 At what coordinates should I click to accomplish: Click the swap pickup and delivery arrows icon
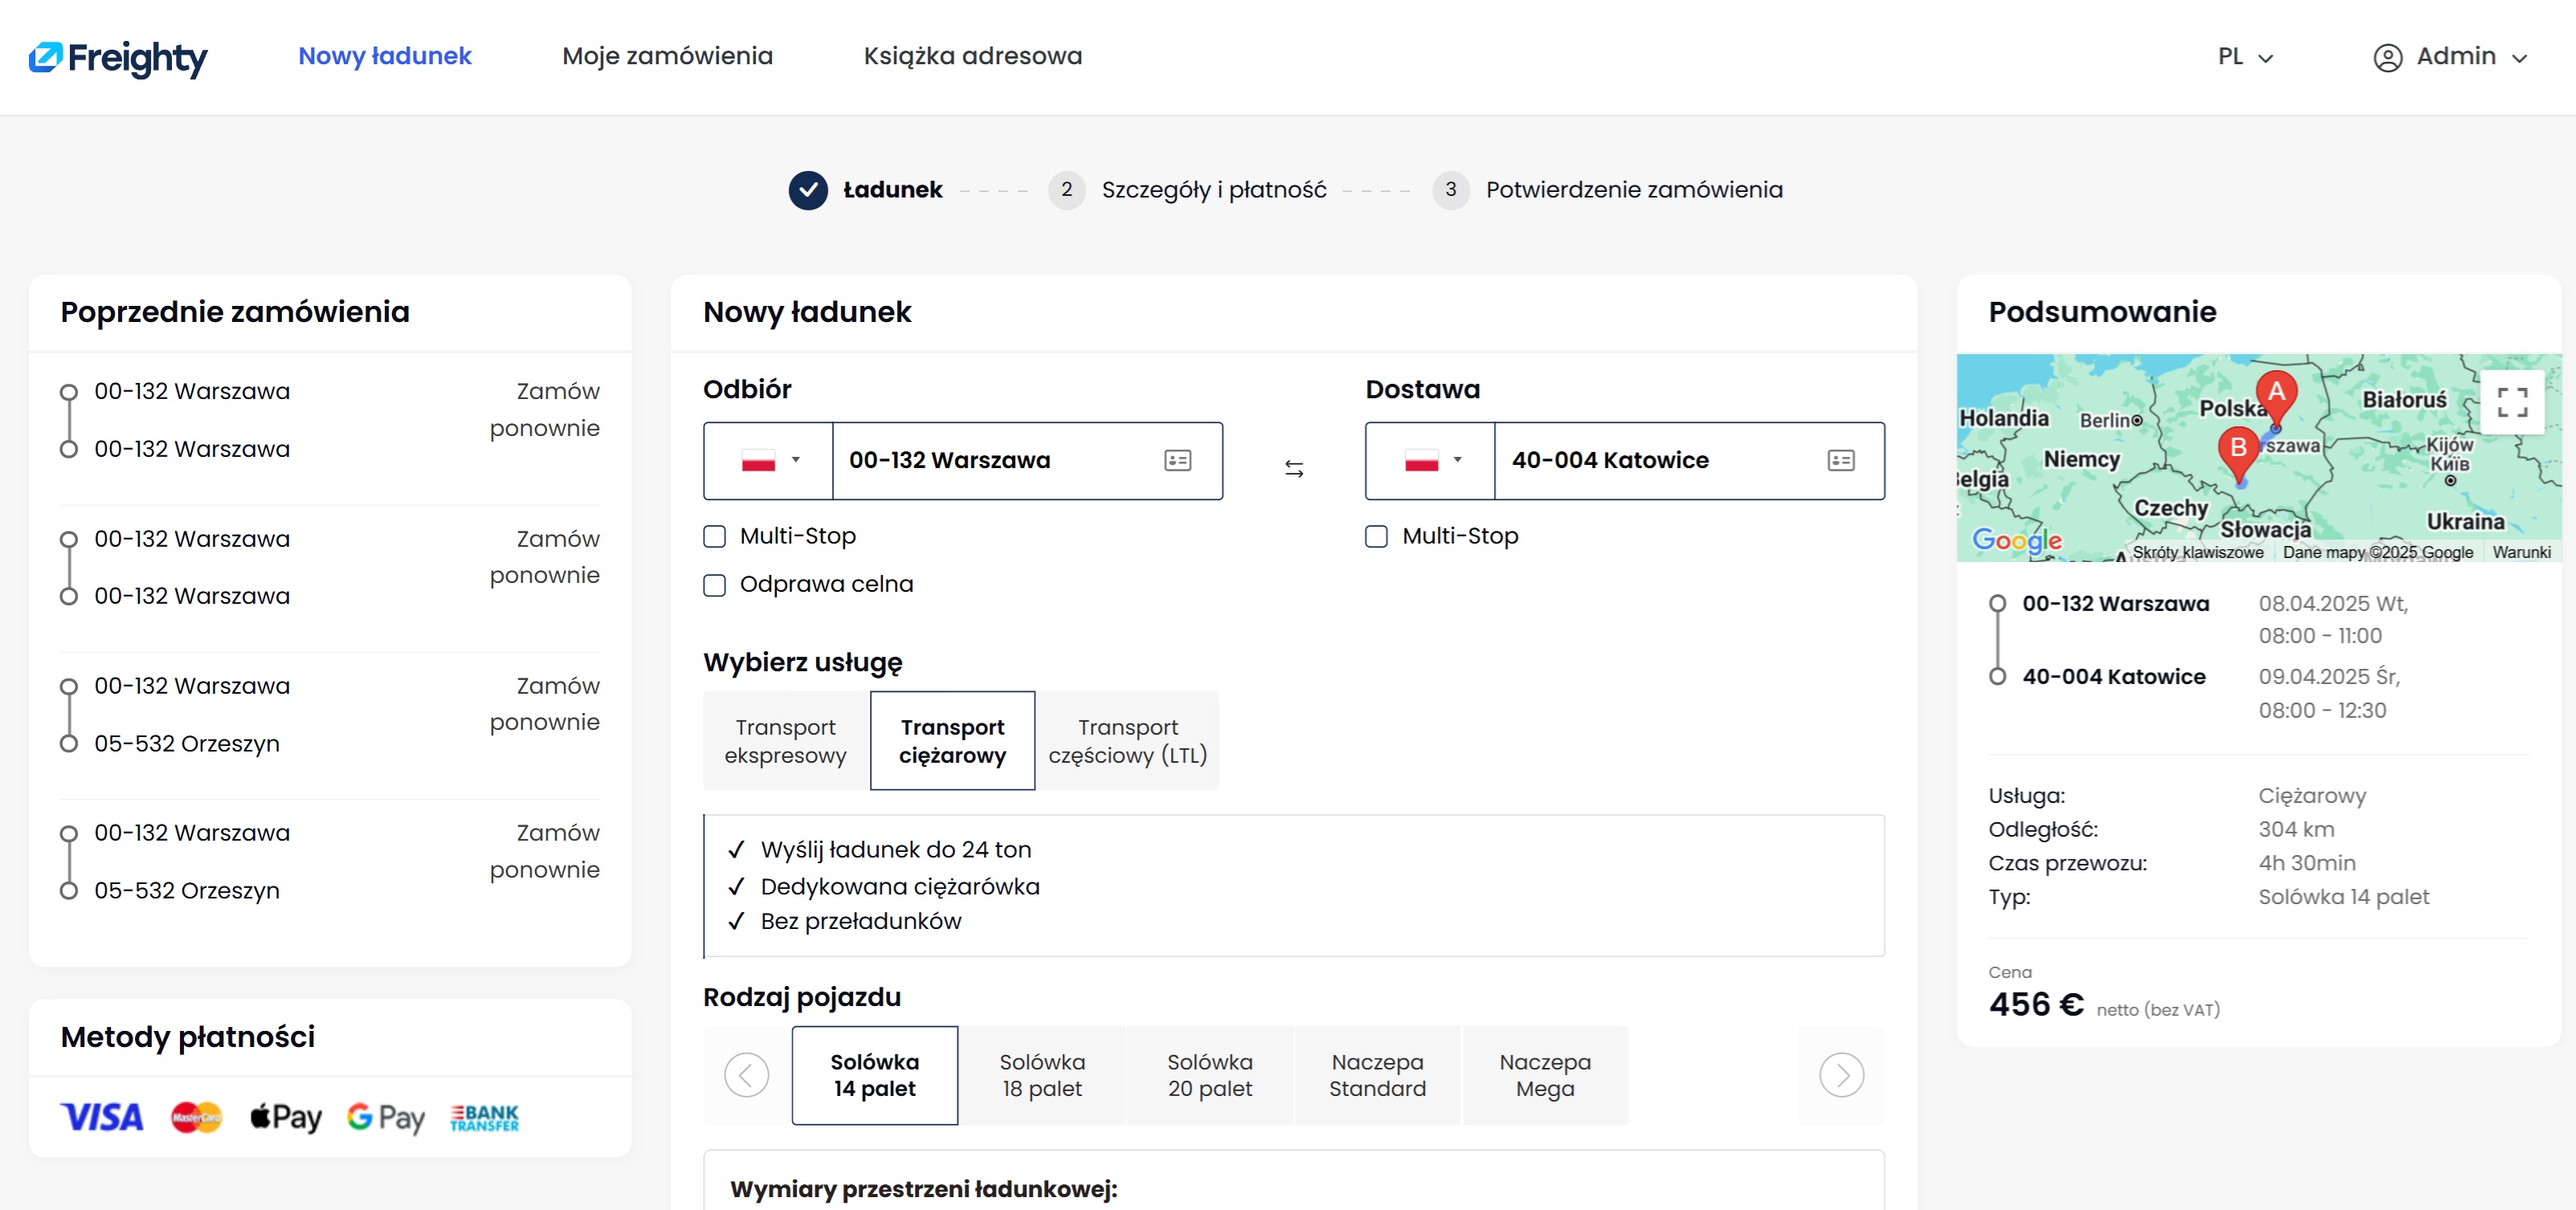pos(1294,468)
